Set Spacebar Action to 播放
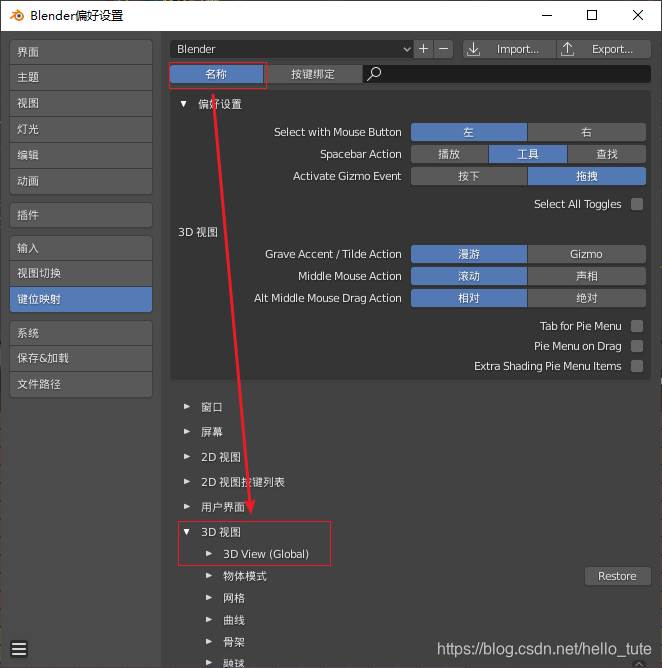The width and height of the screenshot is (662, 668). point(449,154)
